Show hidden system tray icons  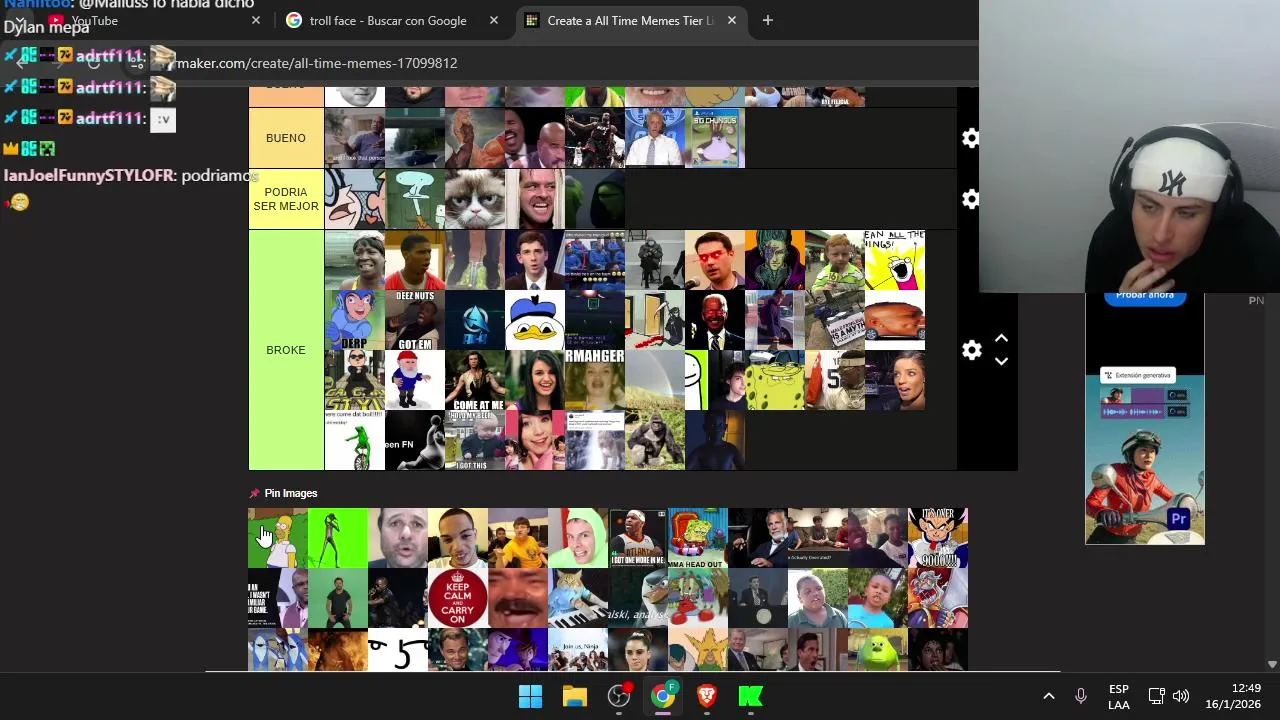click(1049, 696)
